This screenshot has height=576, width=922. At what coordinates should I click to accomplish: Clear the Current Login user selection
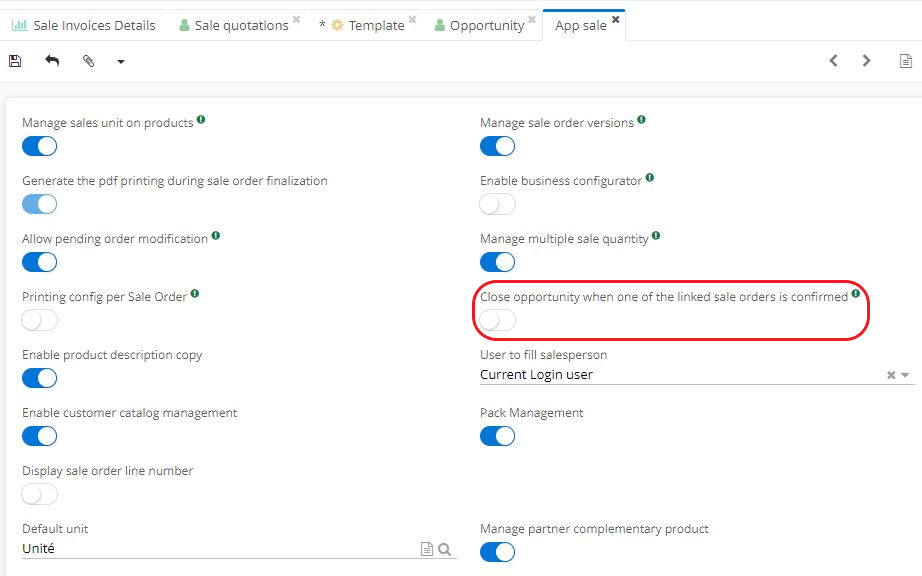coord(891,375)
